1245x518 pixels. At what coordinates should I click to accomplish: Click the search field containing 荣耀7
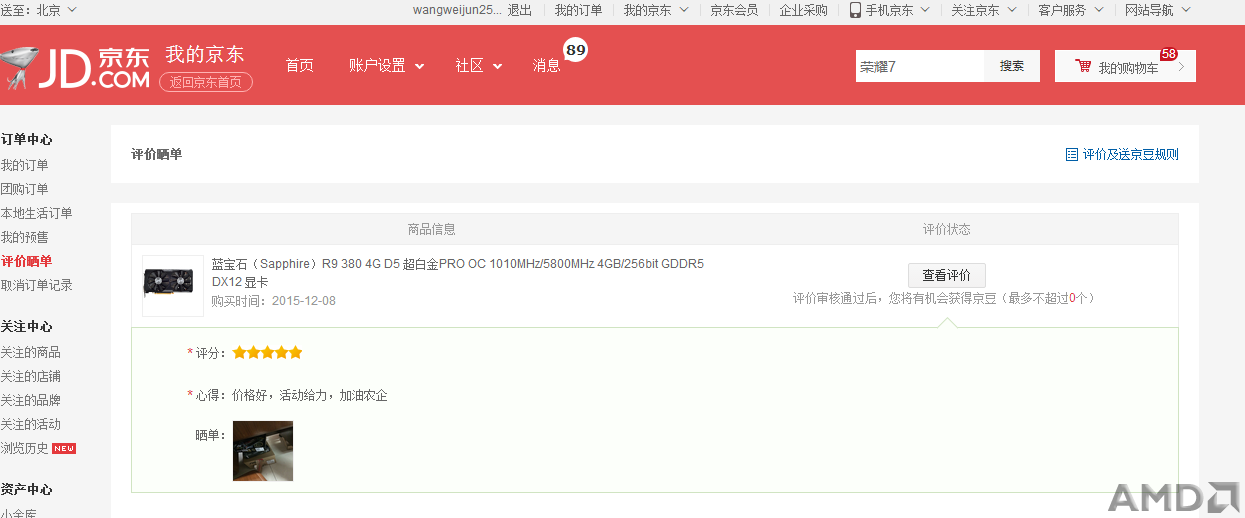point(920,66)
